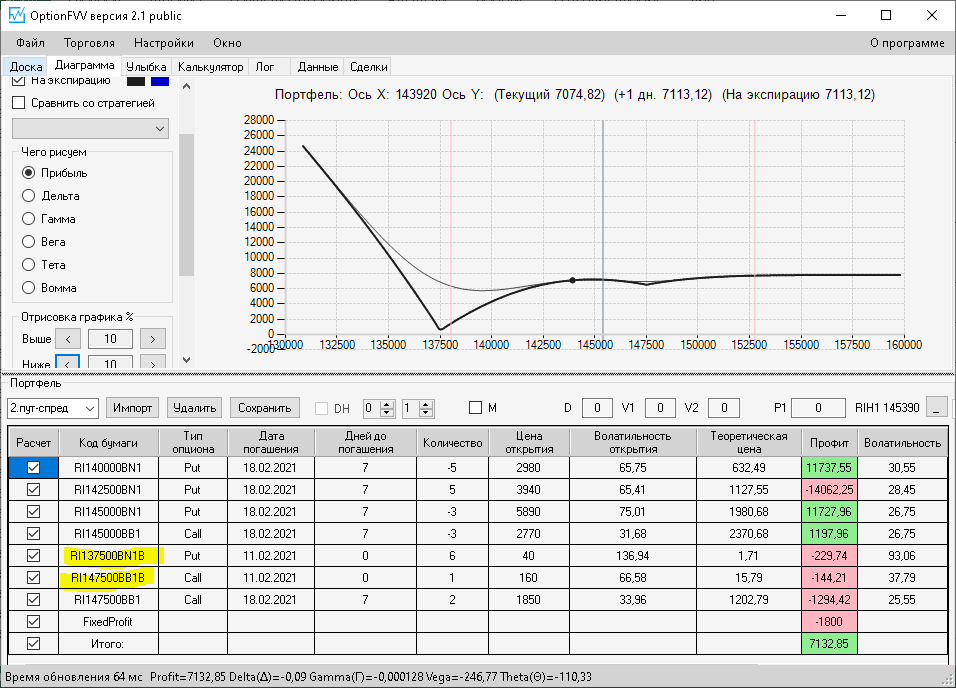Uncheck the RI142500BN1 row checkbox
Viewport: 956px width, 688px height.
click(x=34, y=490)
